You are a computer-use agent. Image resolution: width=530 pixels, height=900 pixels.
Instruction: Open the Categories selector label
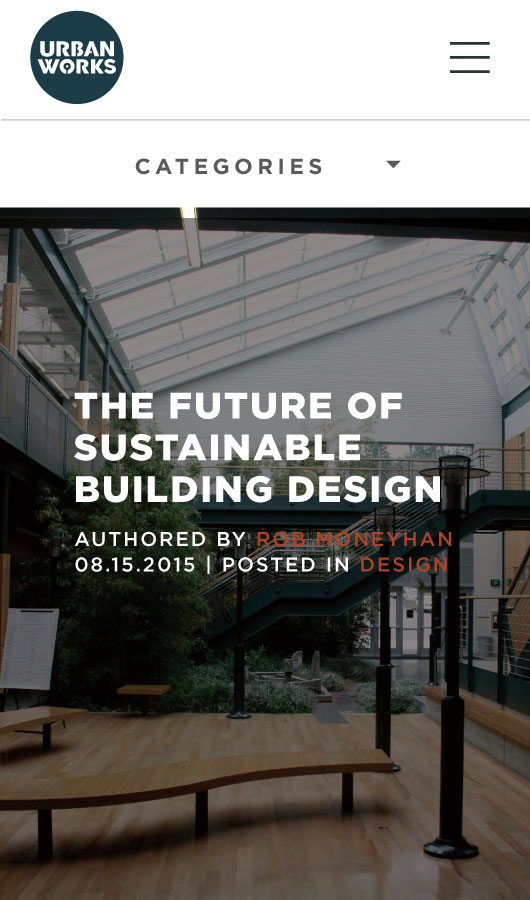229,166
